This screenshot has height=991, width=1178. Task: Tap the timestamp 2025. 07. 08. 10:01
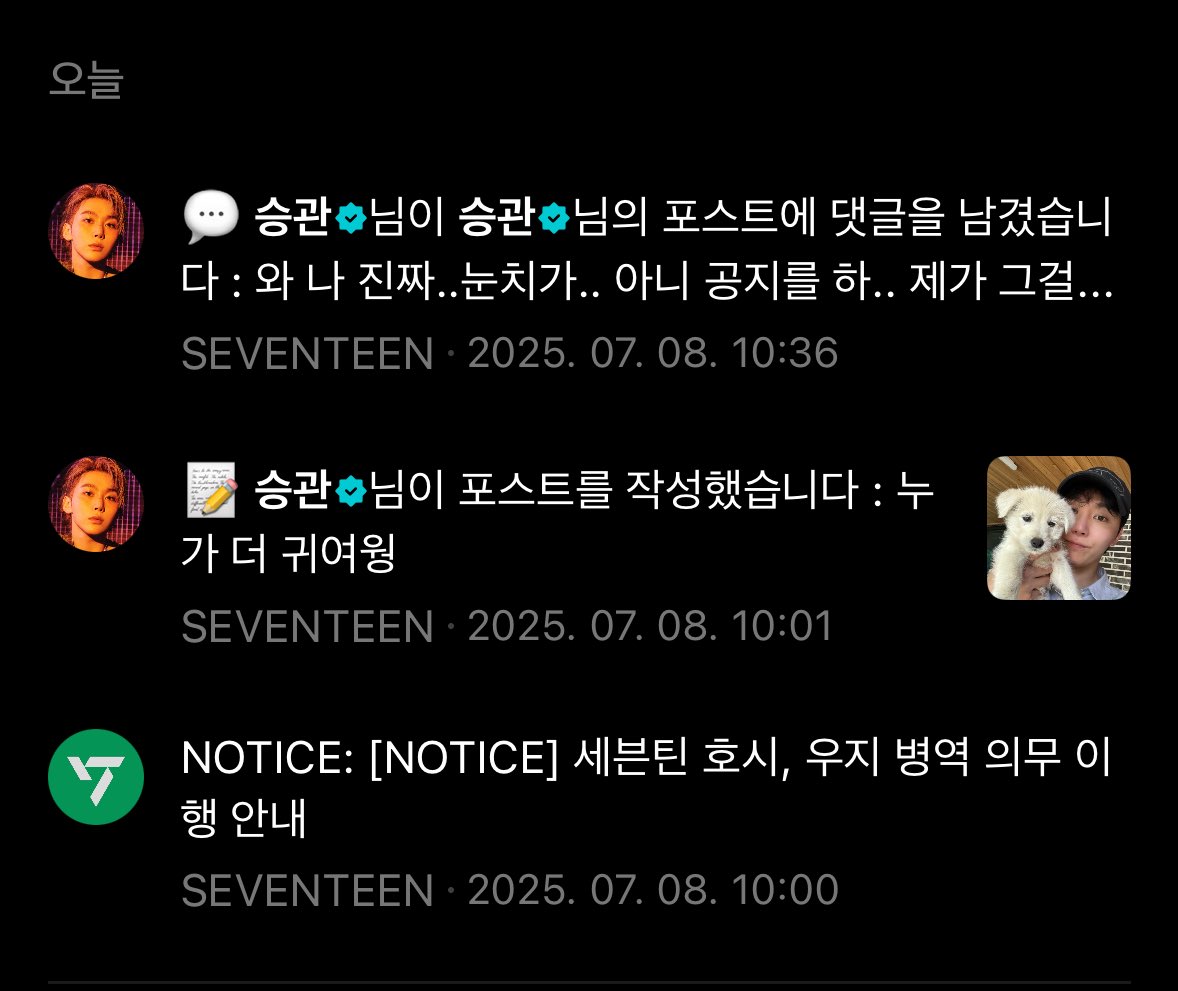click(650, 626)
